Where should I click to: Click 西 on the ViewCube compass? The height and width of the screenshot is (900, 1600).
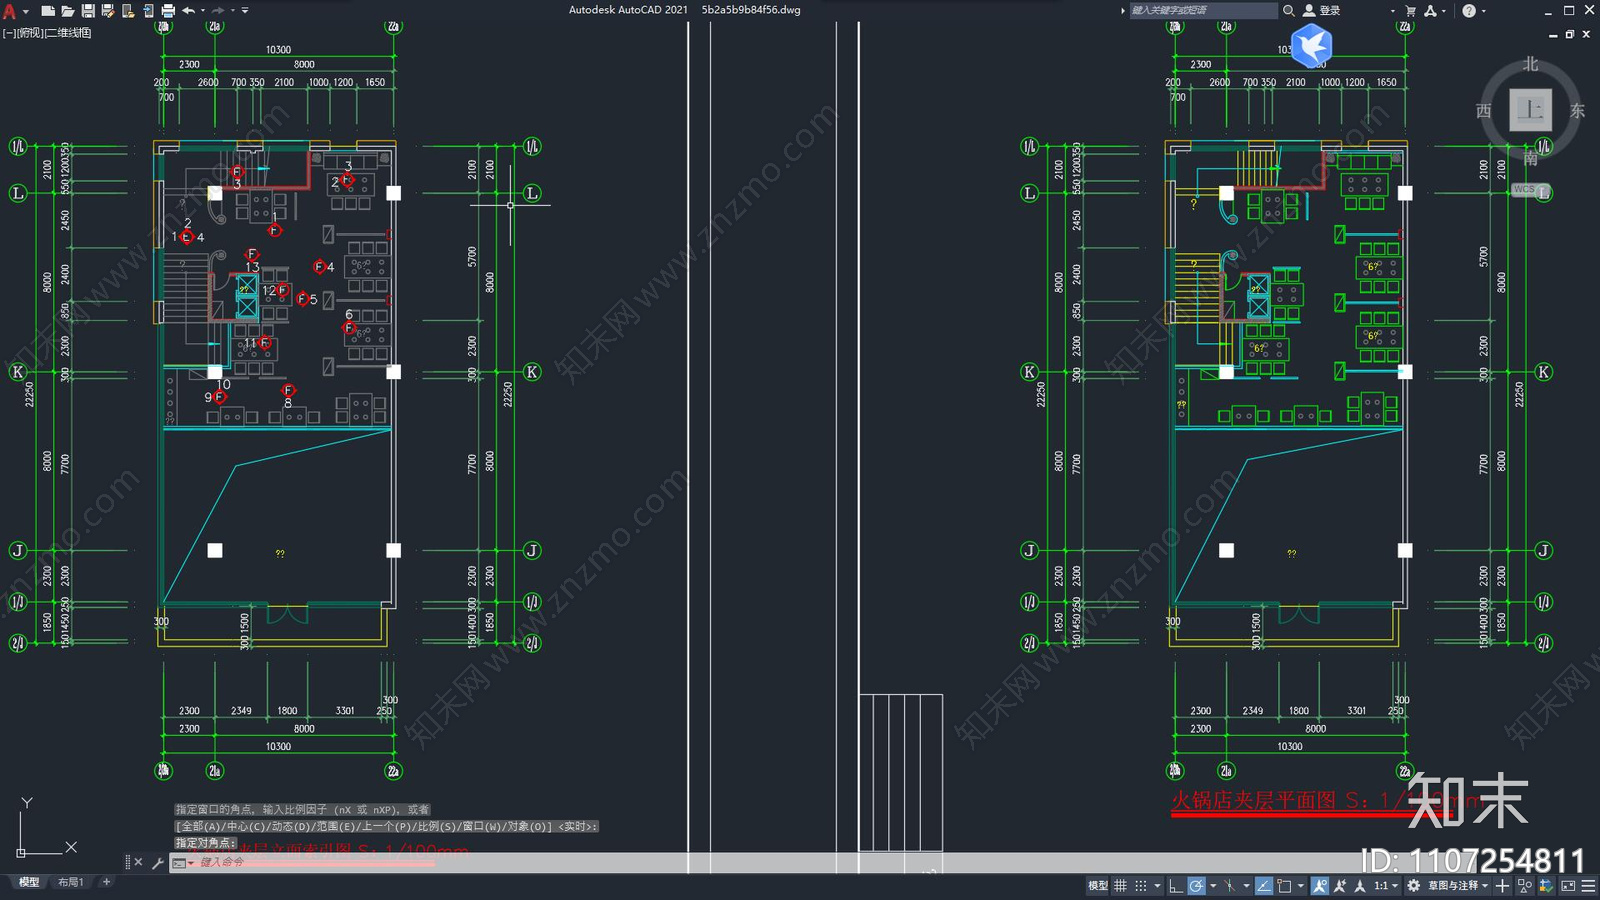(1484, 111)
